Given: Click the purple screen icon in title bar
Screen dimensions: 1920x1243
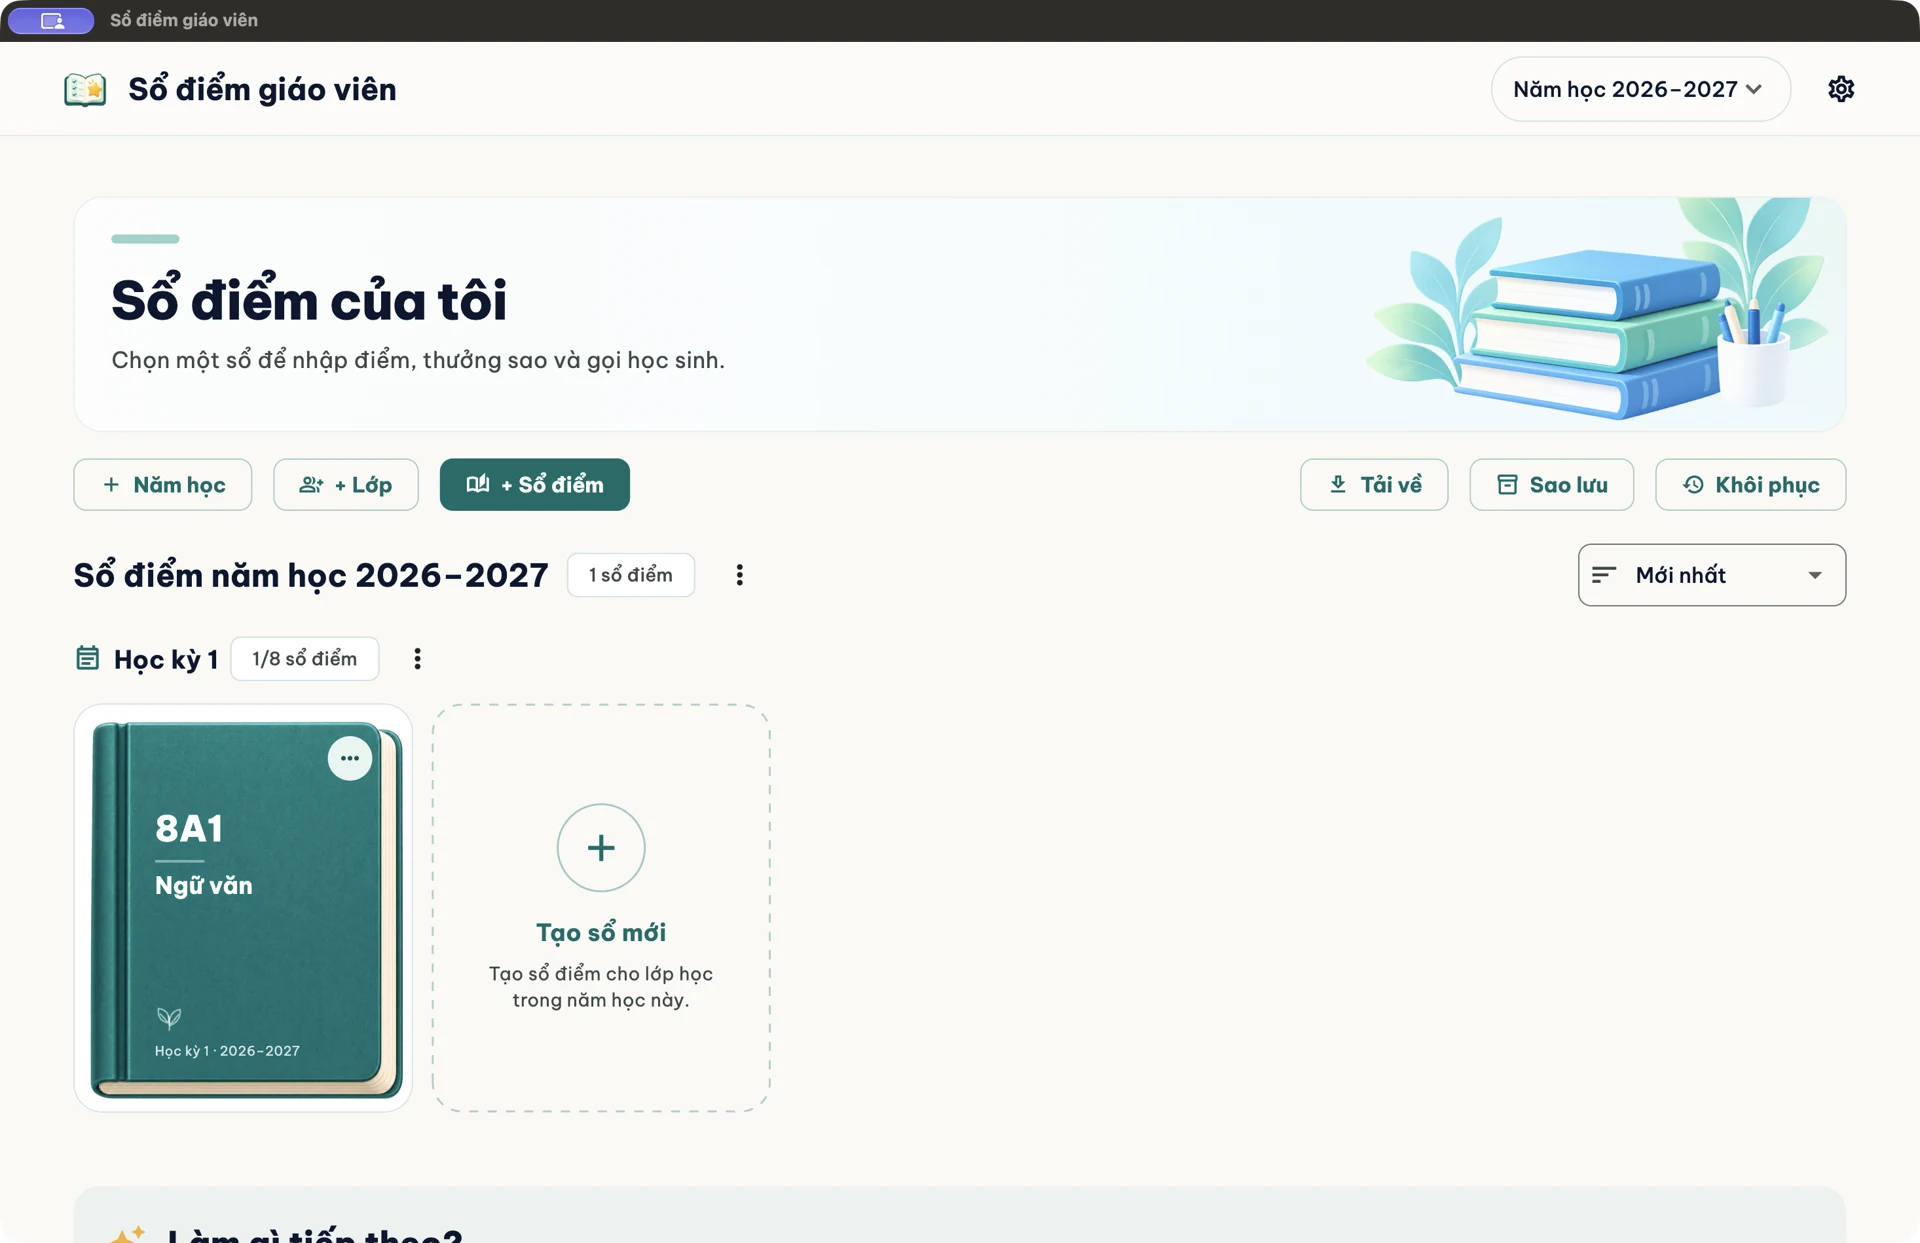Looking at the screenshot, I should 51,20.
